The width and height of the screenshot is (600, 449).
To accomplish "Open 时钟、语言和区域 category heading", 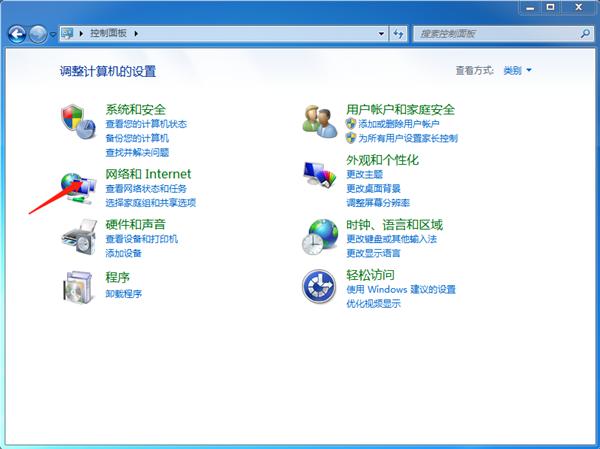I will 394,224.
